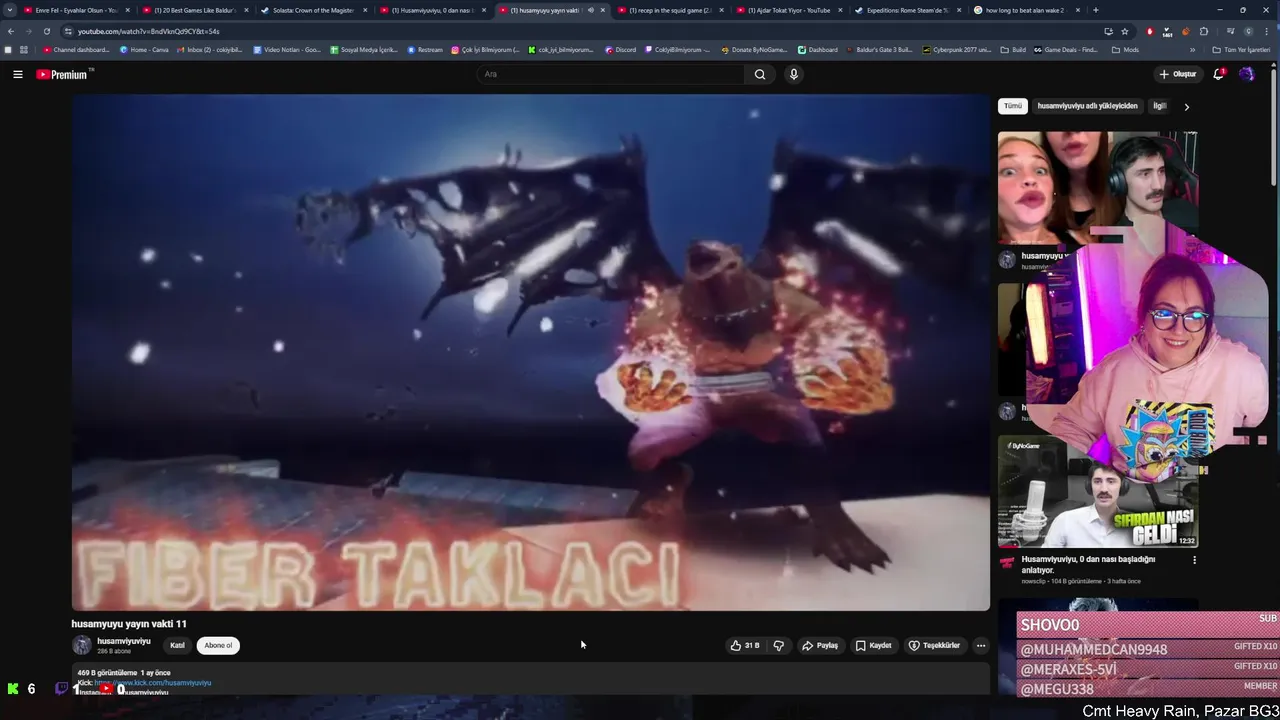Select the İlgili filter chip
The width and height of the screenshot is (1280, 720).
coord(1160,106)
